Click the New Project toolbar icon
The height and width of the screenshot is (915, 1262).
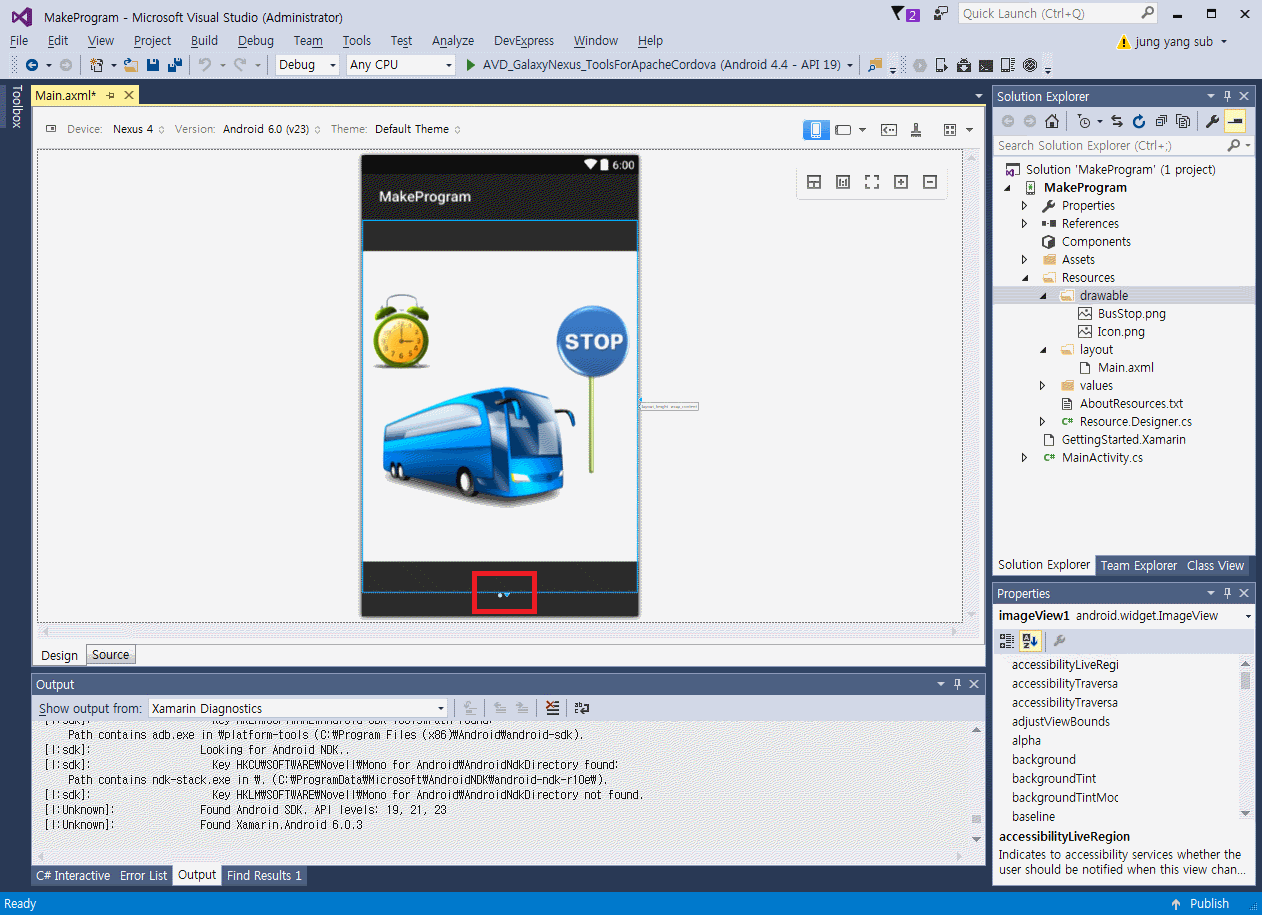pos(97,65)
